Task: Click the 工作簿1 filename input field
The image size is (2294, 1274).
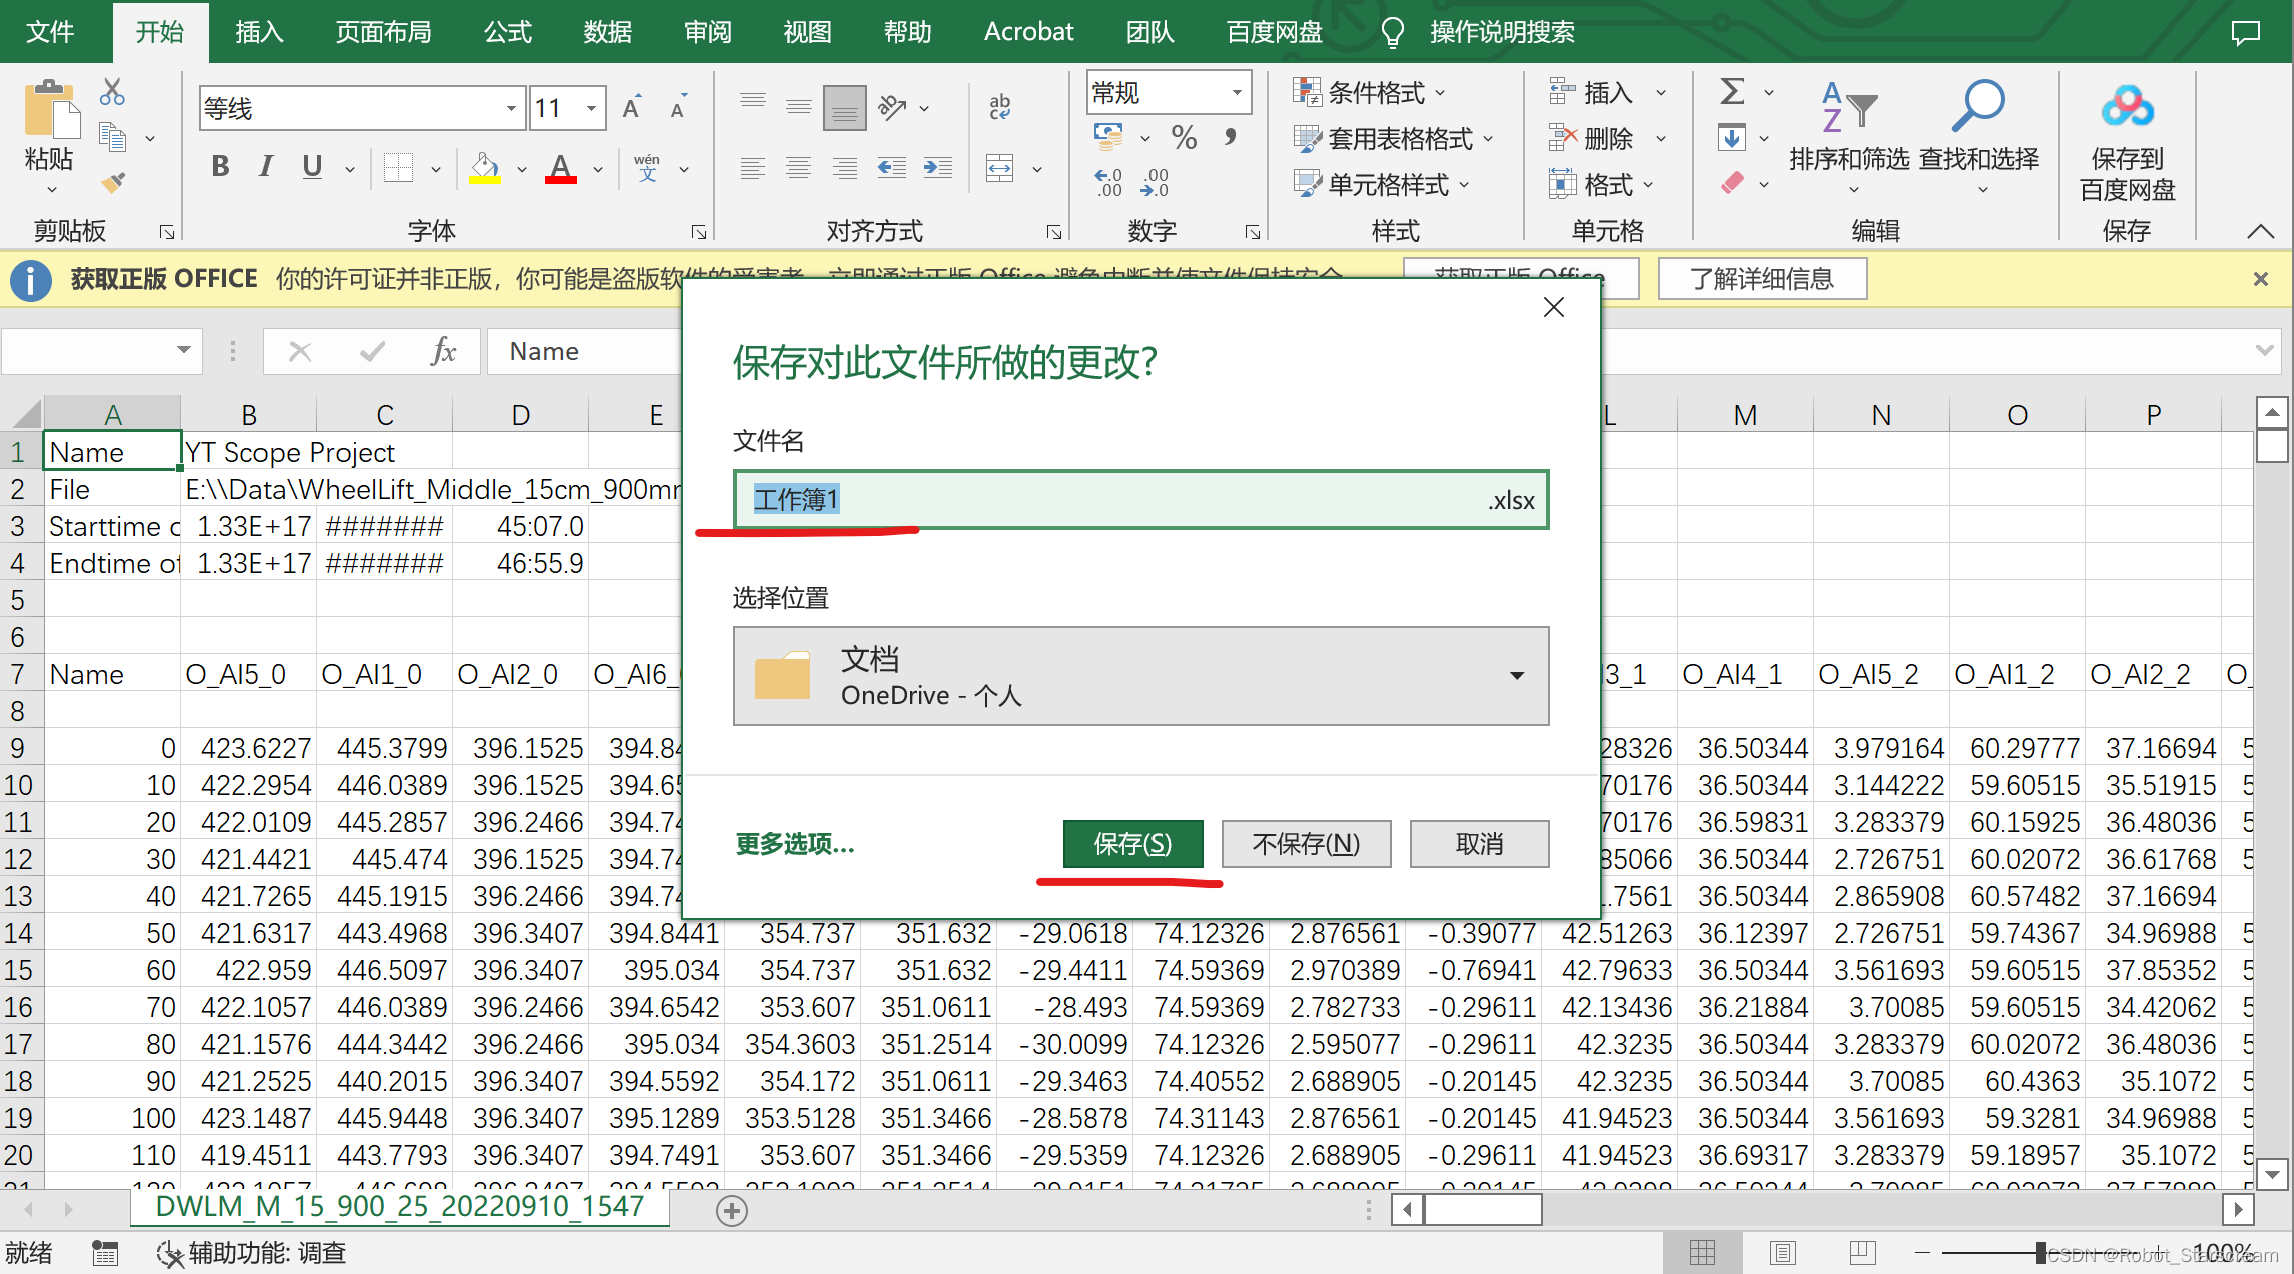Action: 1140,499
